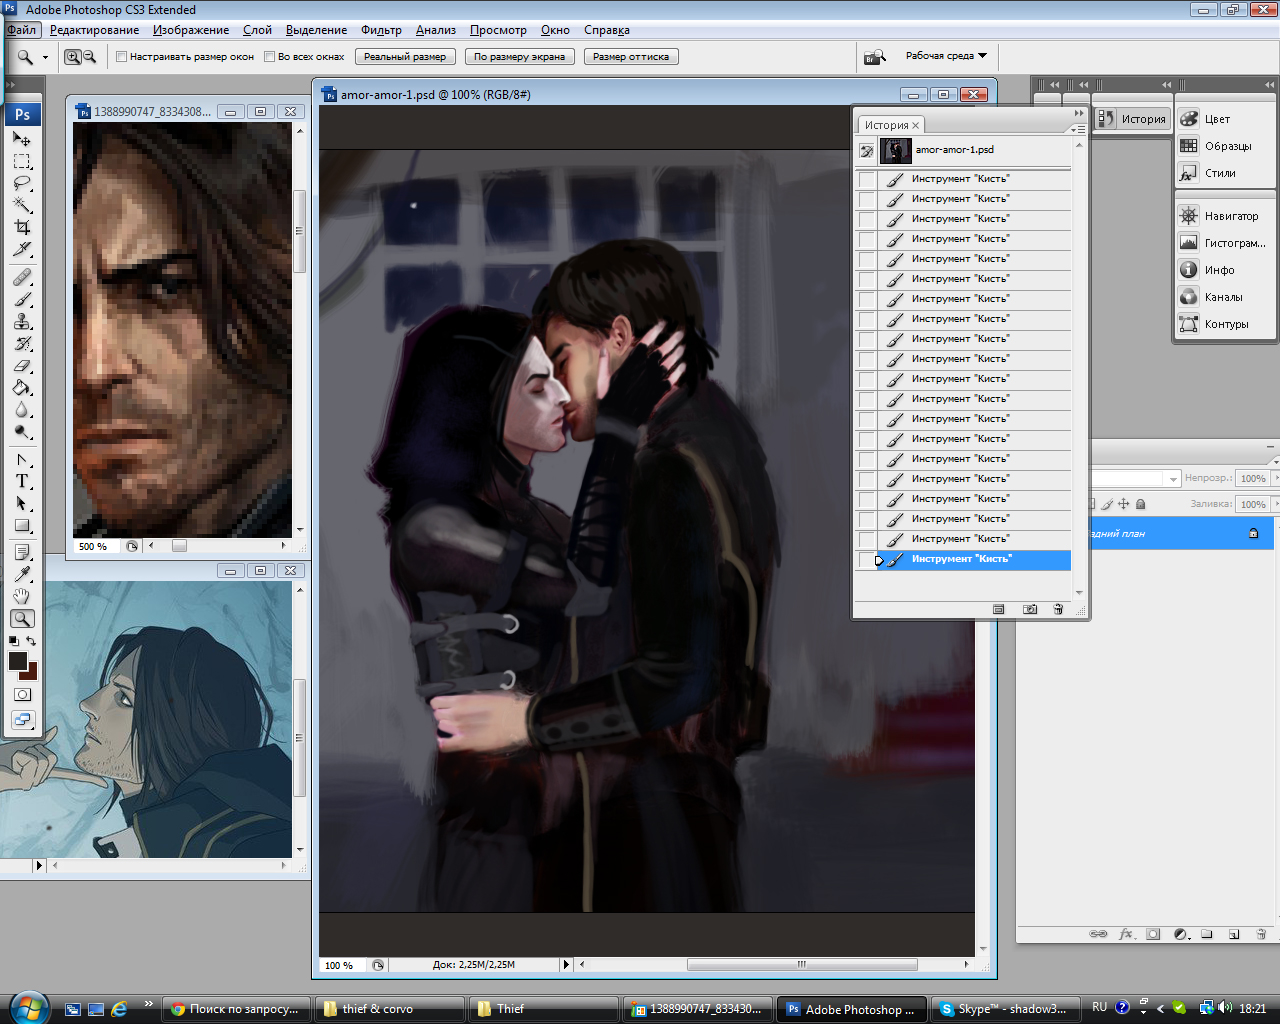
Task: Open the 'Рабочая среда' workspace dropdown
Action: (x=946, y=56)
